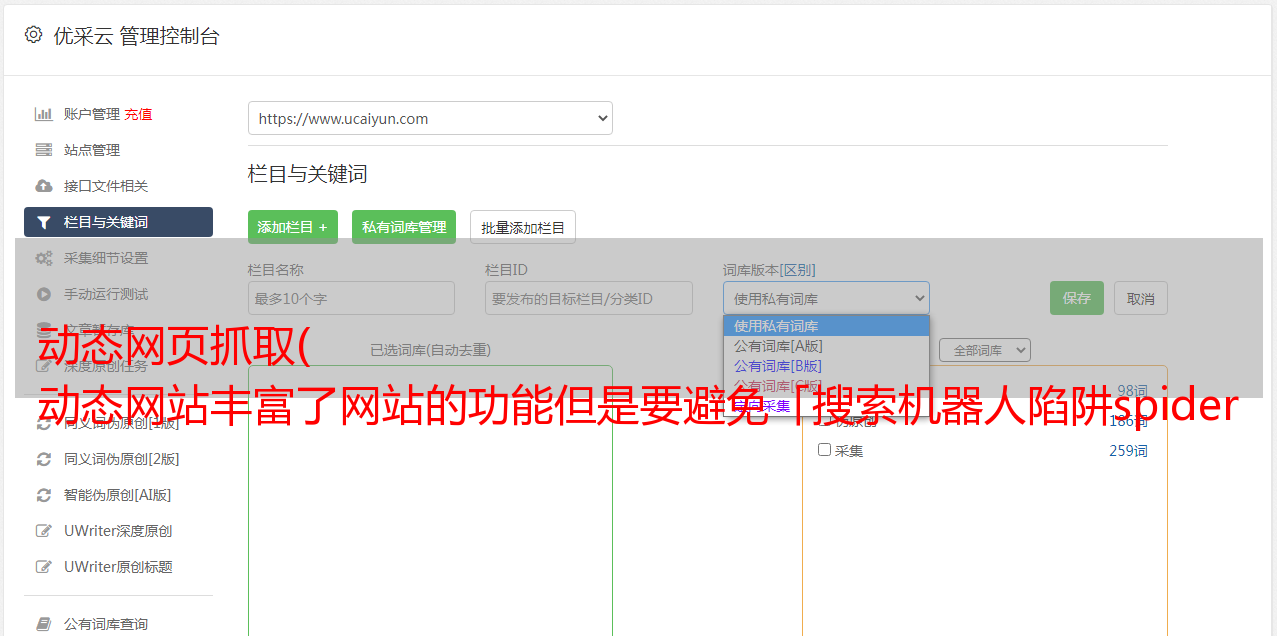Screen dimensions: 1277x636
Task: Click the refresh icon for 同义词伪原创[2版]
Action: click(x=44, y=459)
